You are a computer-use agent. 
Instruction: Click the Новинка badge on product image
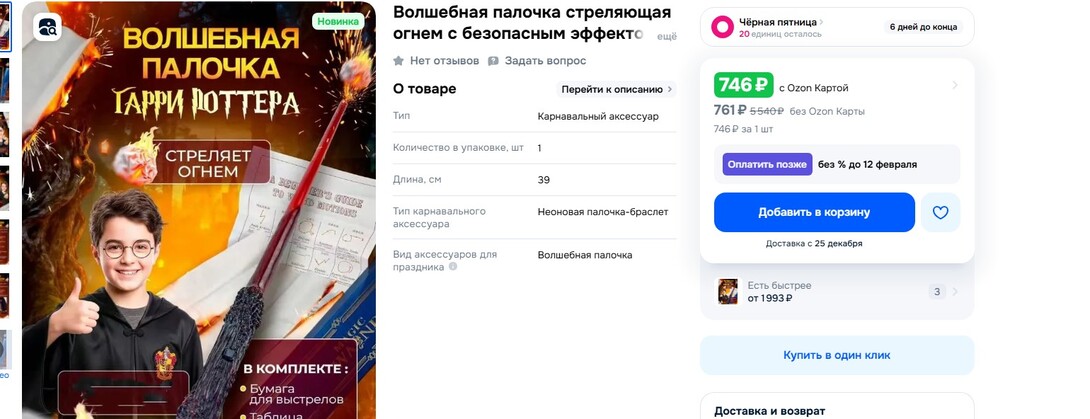coord(338,22)
